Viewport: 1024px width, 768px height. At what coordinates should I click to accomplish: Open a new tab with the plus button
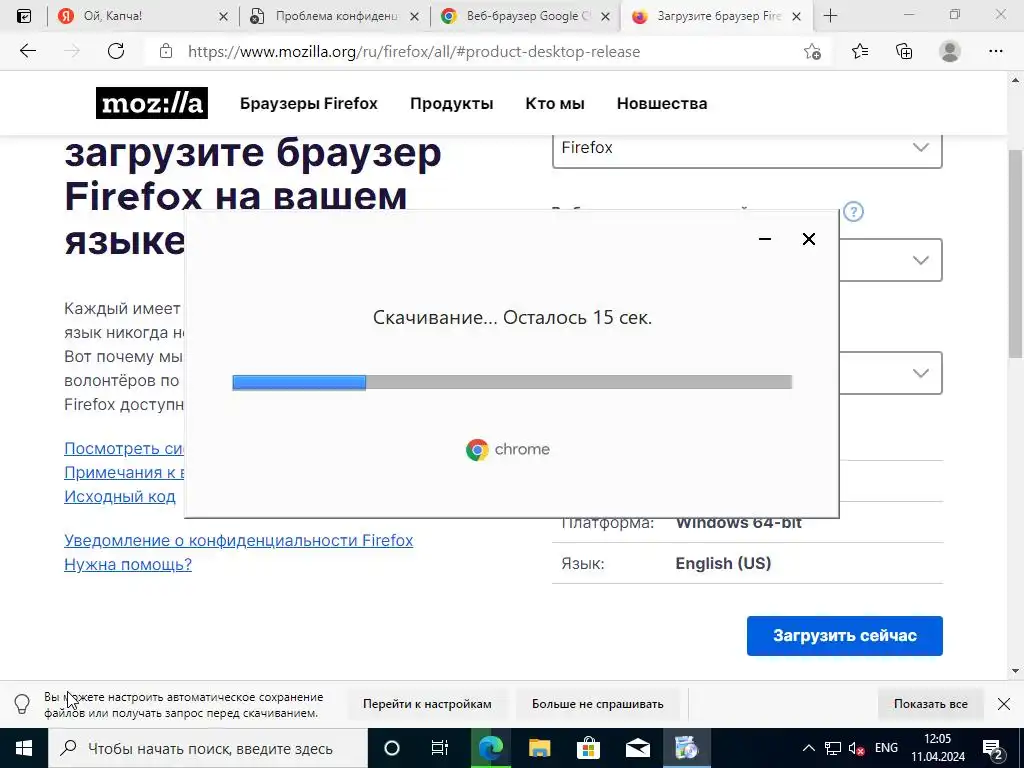click(830, 16)
